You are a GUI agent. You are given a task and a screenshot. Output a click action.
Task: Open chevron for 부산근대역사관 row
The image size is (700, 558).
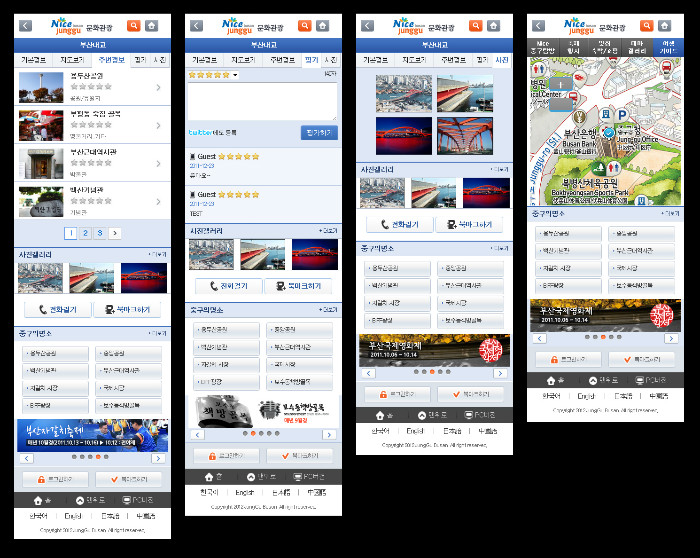click(x=158, y=163)
